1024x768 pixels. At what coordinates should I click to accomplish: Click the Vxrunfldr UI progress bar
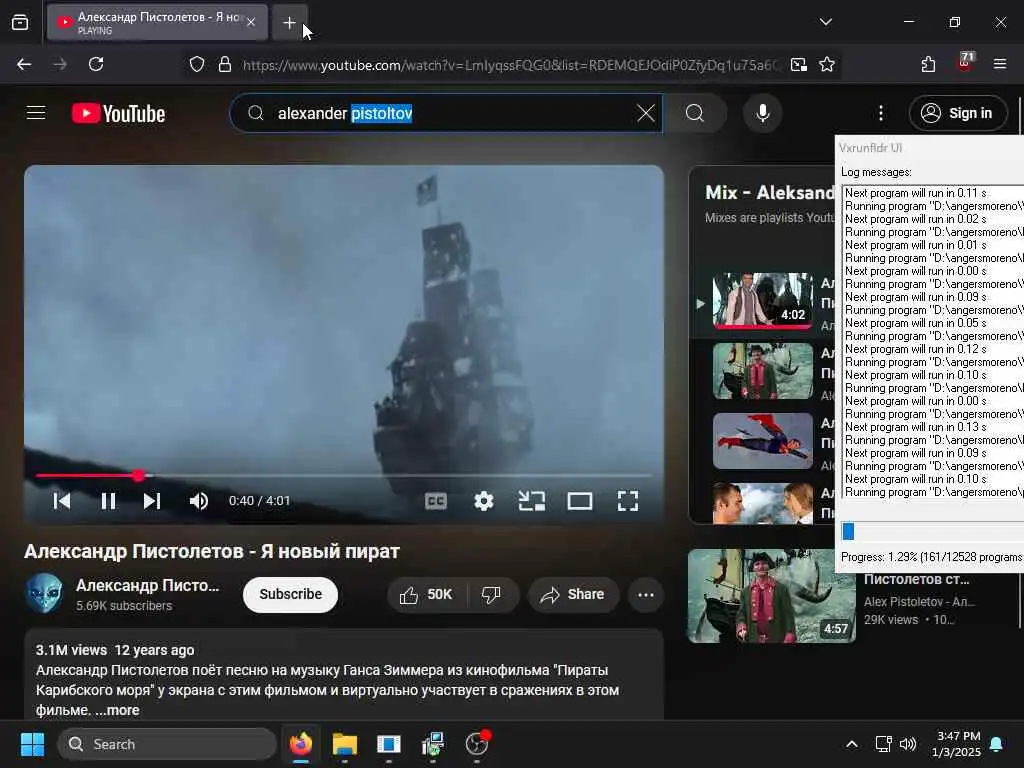(x=932, y=532)
